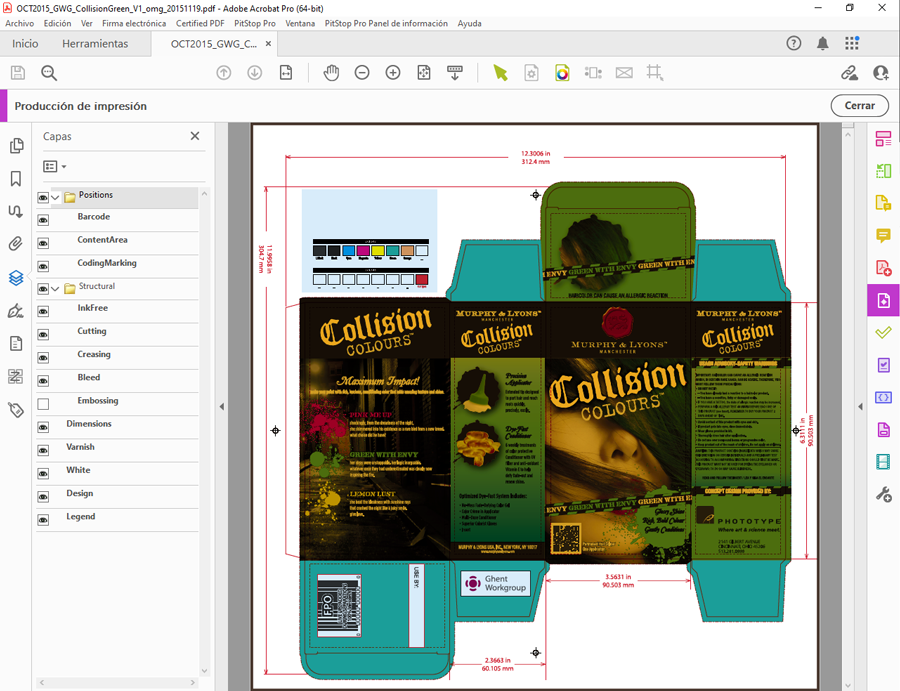This screenshot has width=900, height=691.
Task: Click the layers panel vertical scrollbar
Action: click(204, 432)
